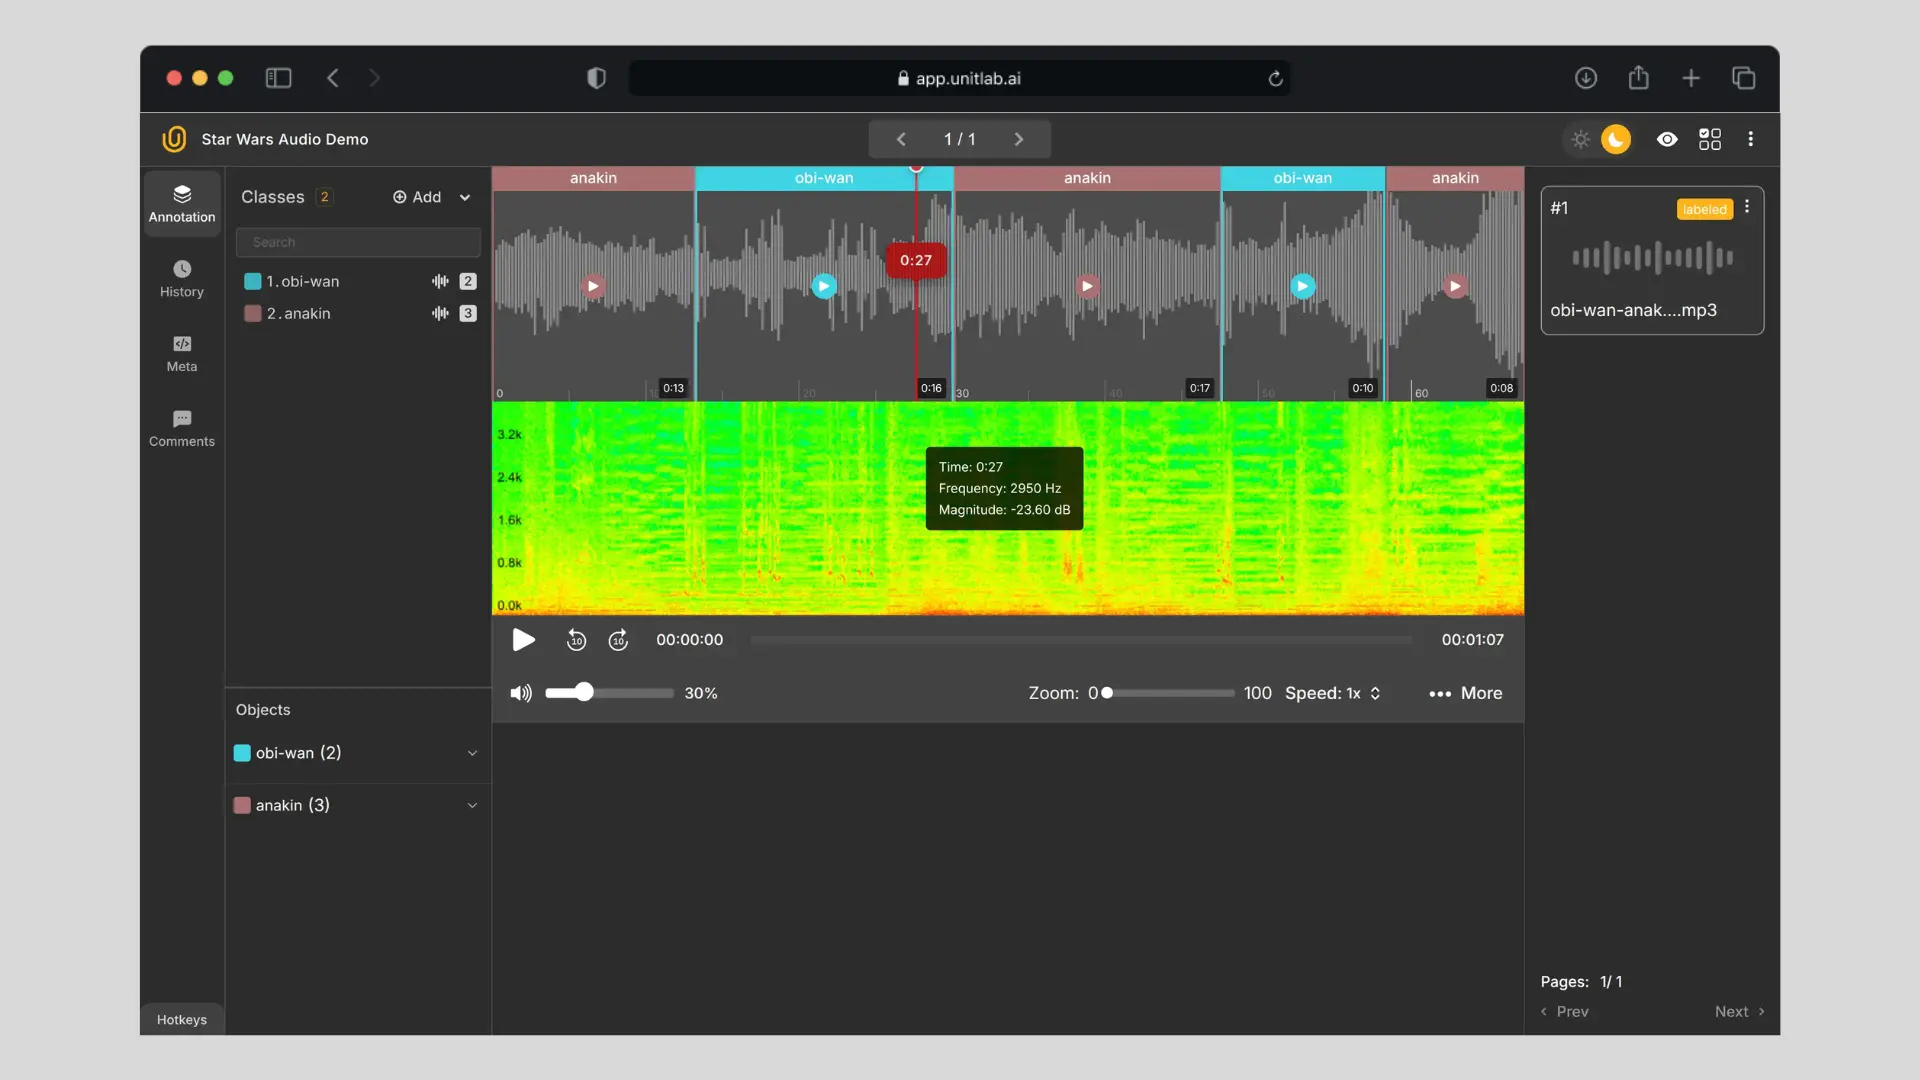Viewport: 1920px width, 1080px height.
Task: Adjust the volume slider handle
Action: [585, 692]
